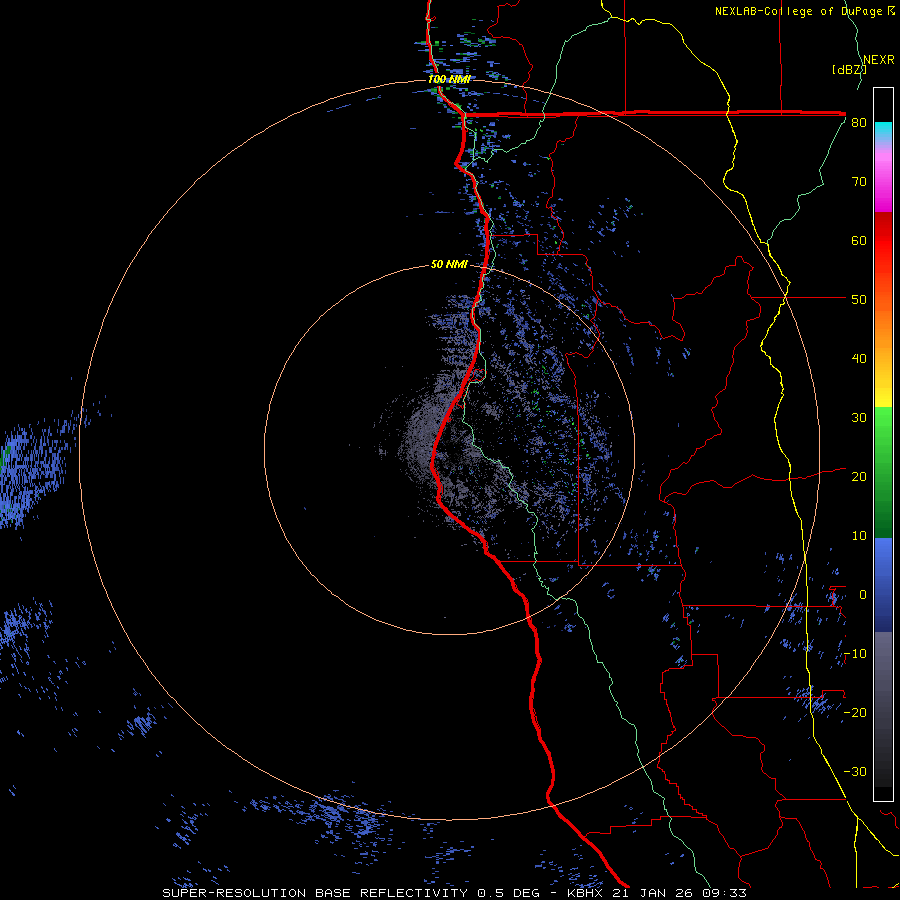Click the 100 NMI range ring label
900x900 pixels.
[x=449, y=79]
